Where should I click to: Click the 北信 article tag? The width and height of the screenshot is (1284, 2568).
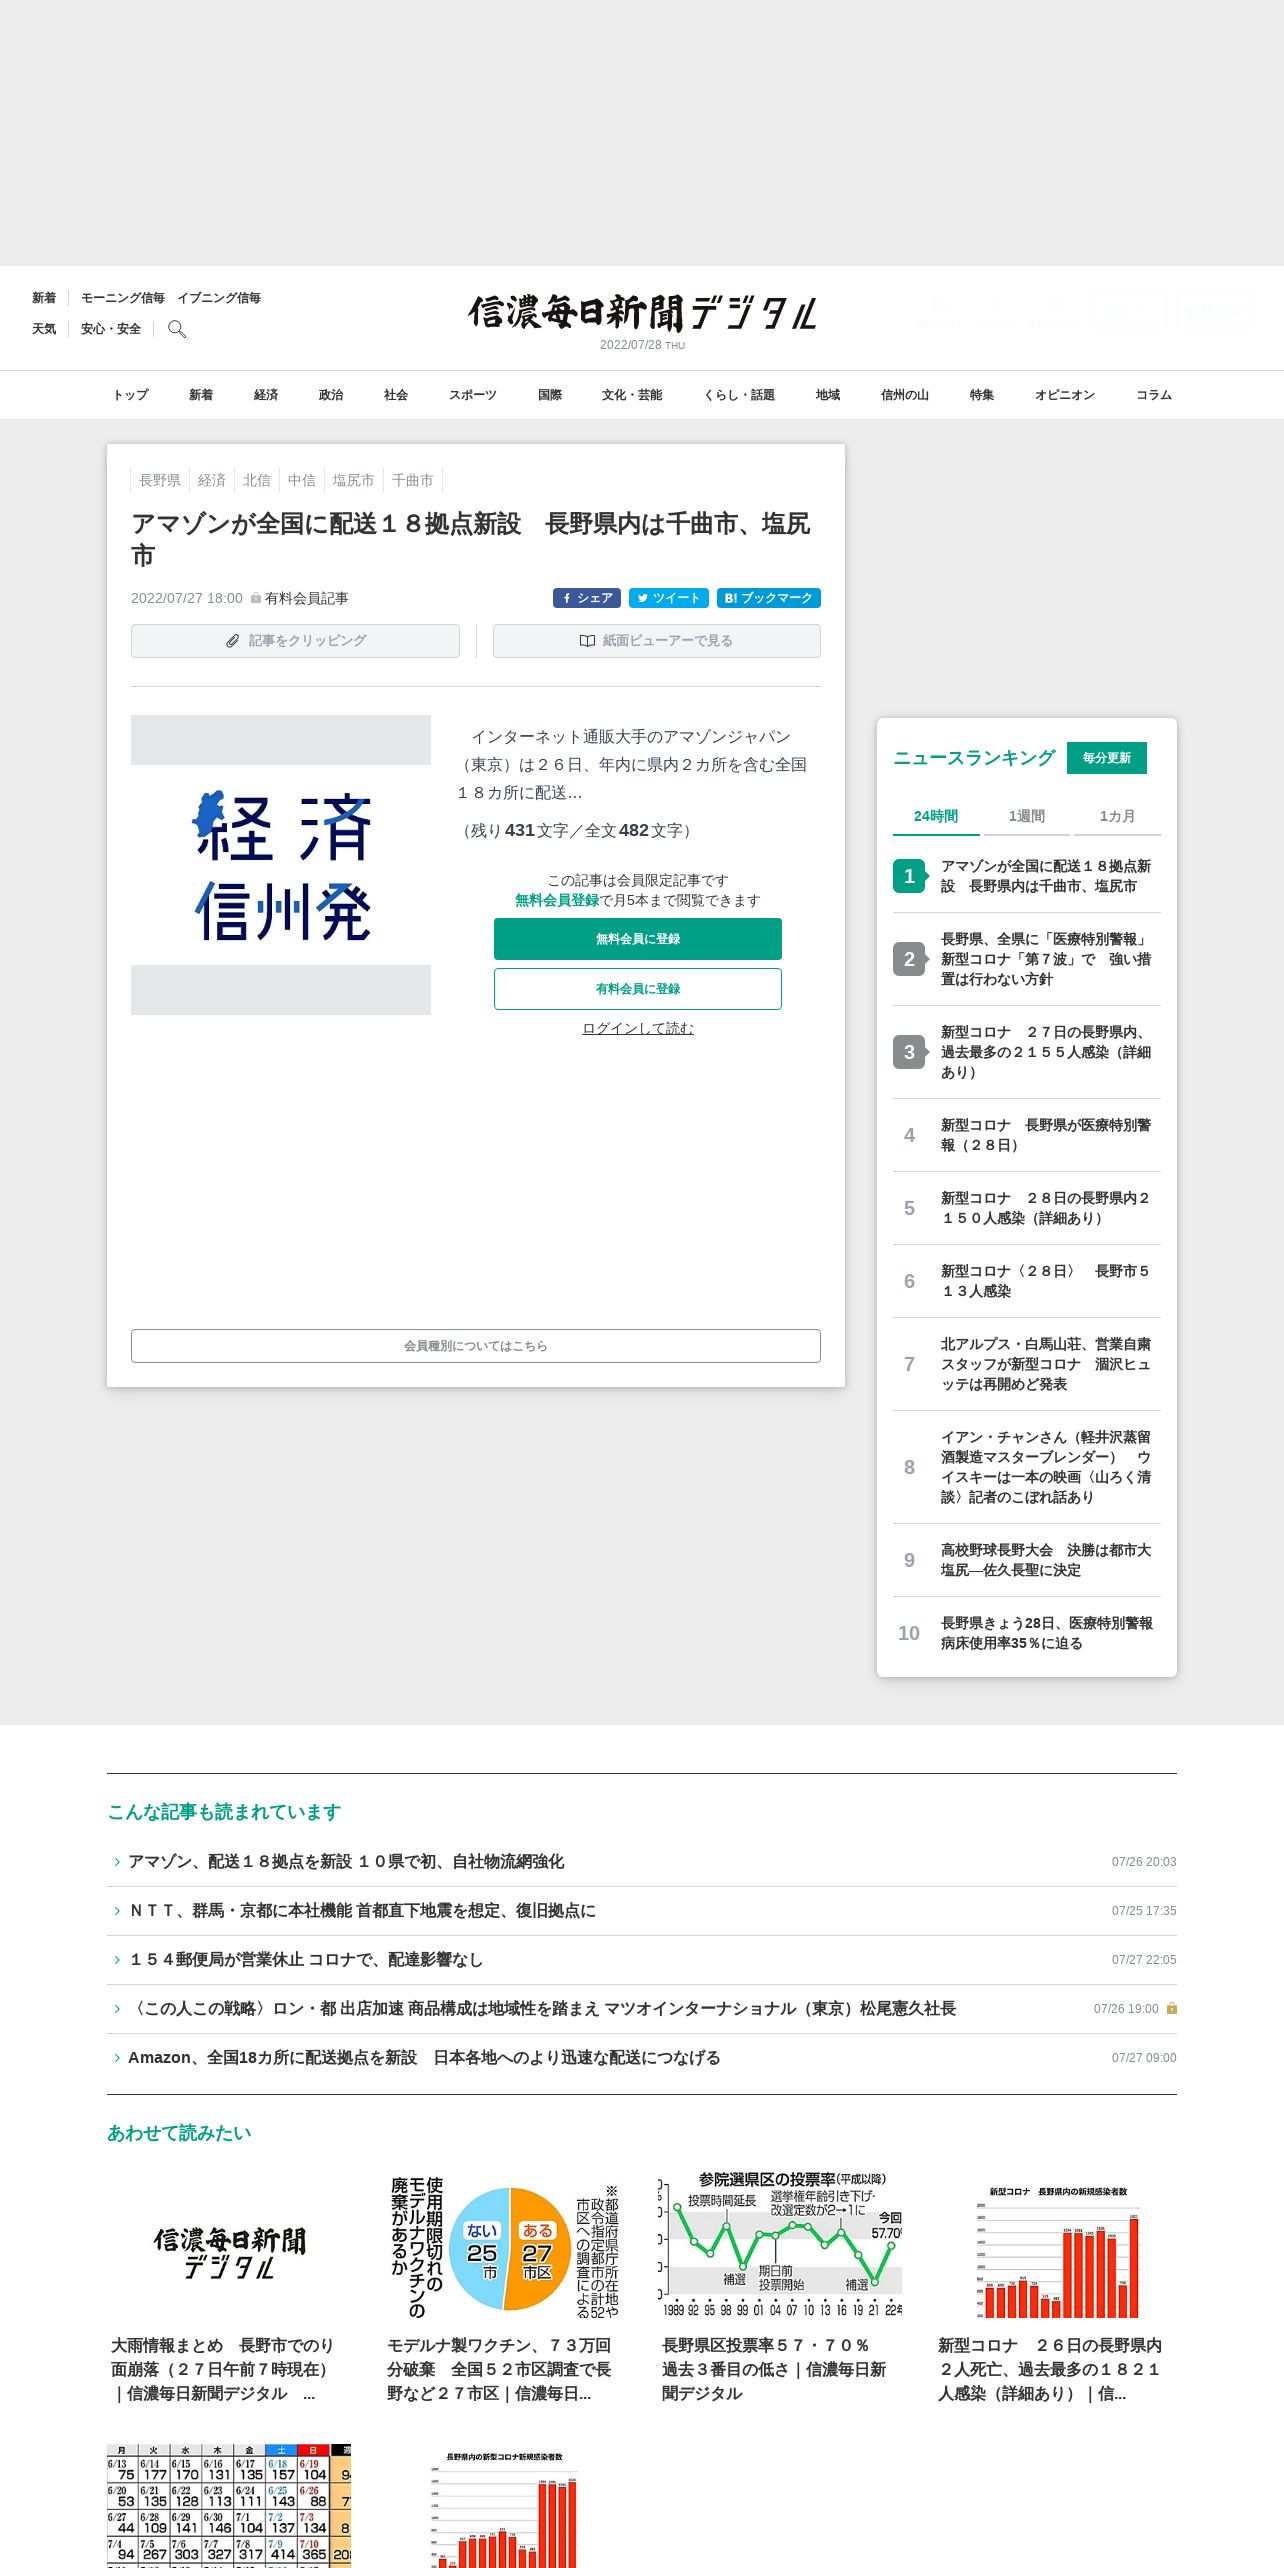point(257,480)
